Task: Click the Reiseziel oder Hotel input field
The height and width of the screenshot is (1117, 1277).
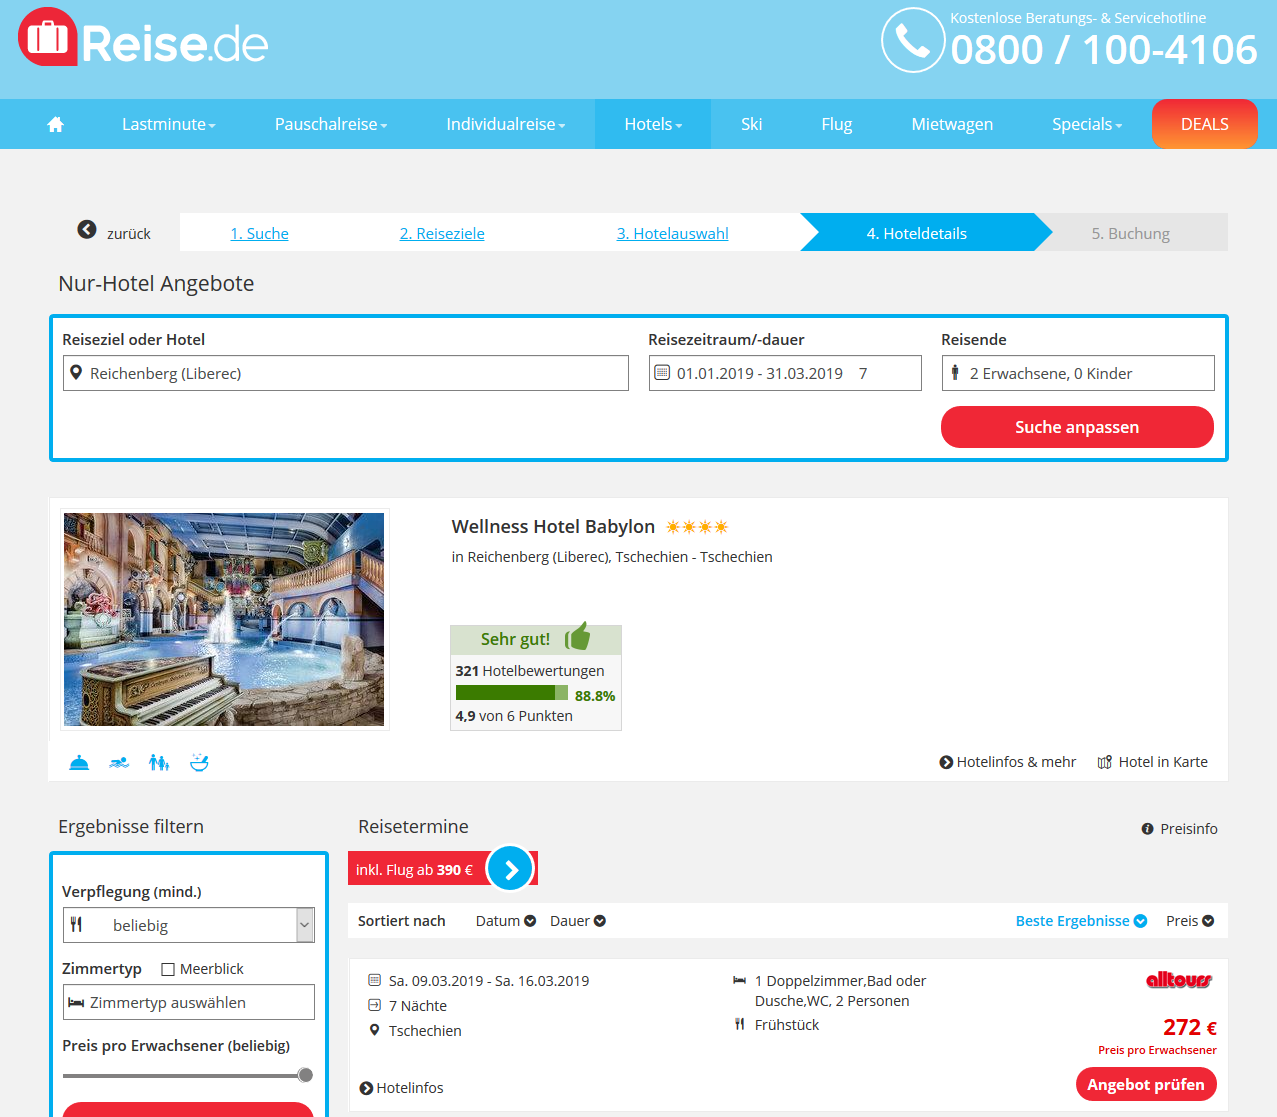Action: pos(346,373)
